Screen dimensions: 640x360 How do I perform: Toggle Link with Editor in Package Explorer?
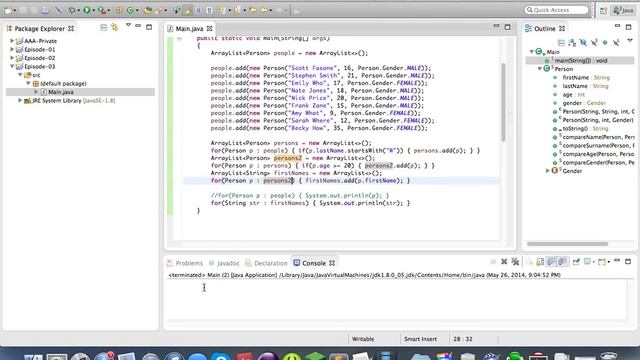pos(115,27)
